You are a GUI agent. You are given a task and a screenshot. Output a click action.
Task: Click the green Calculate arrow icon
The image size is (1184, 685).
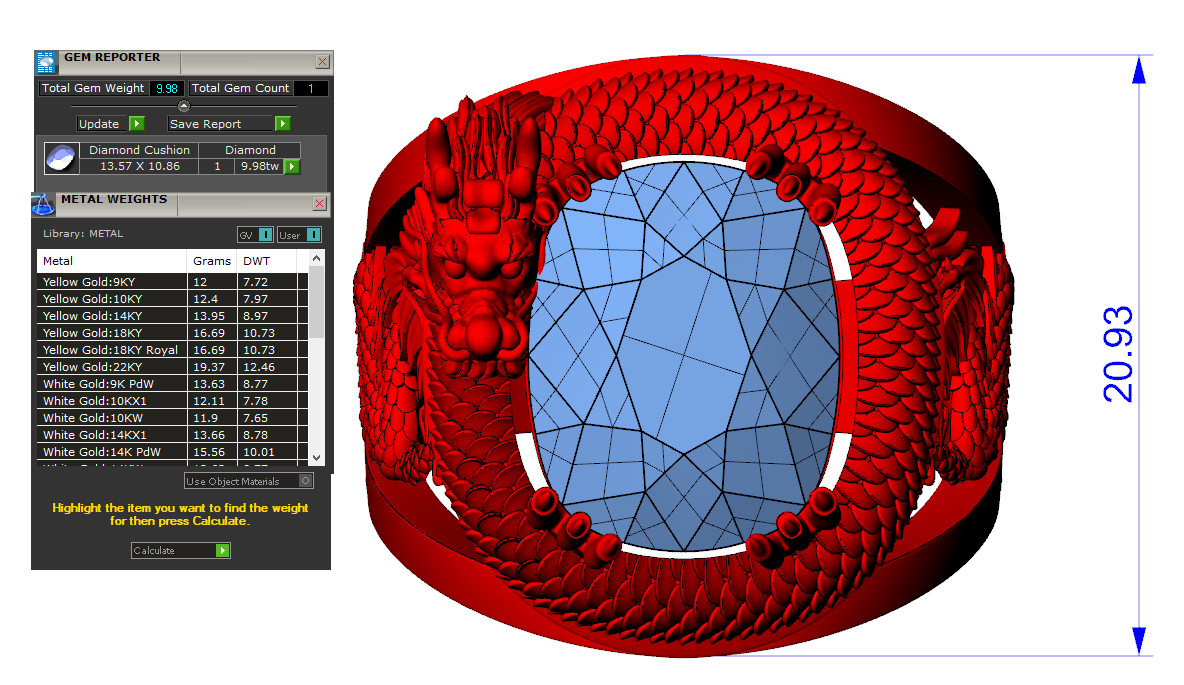tap(223, 551)
